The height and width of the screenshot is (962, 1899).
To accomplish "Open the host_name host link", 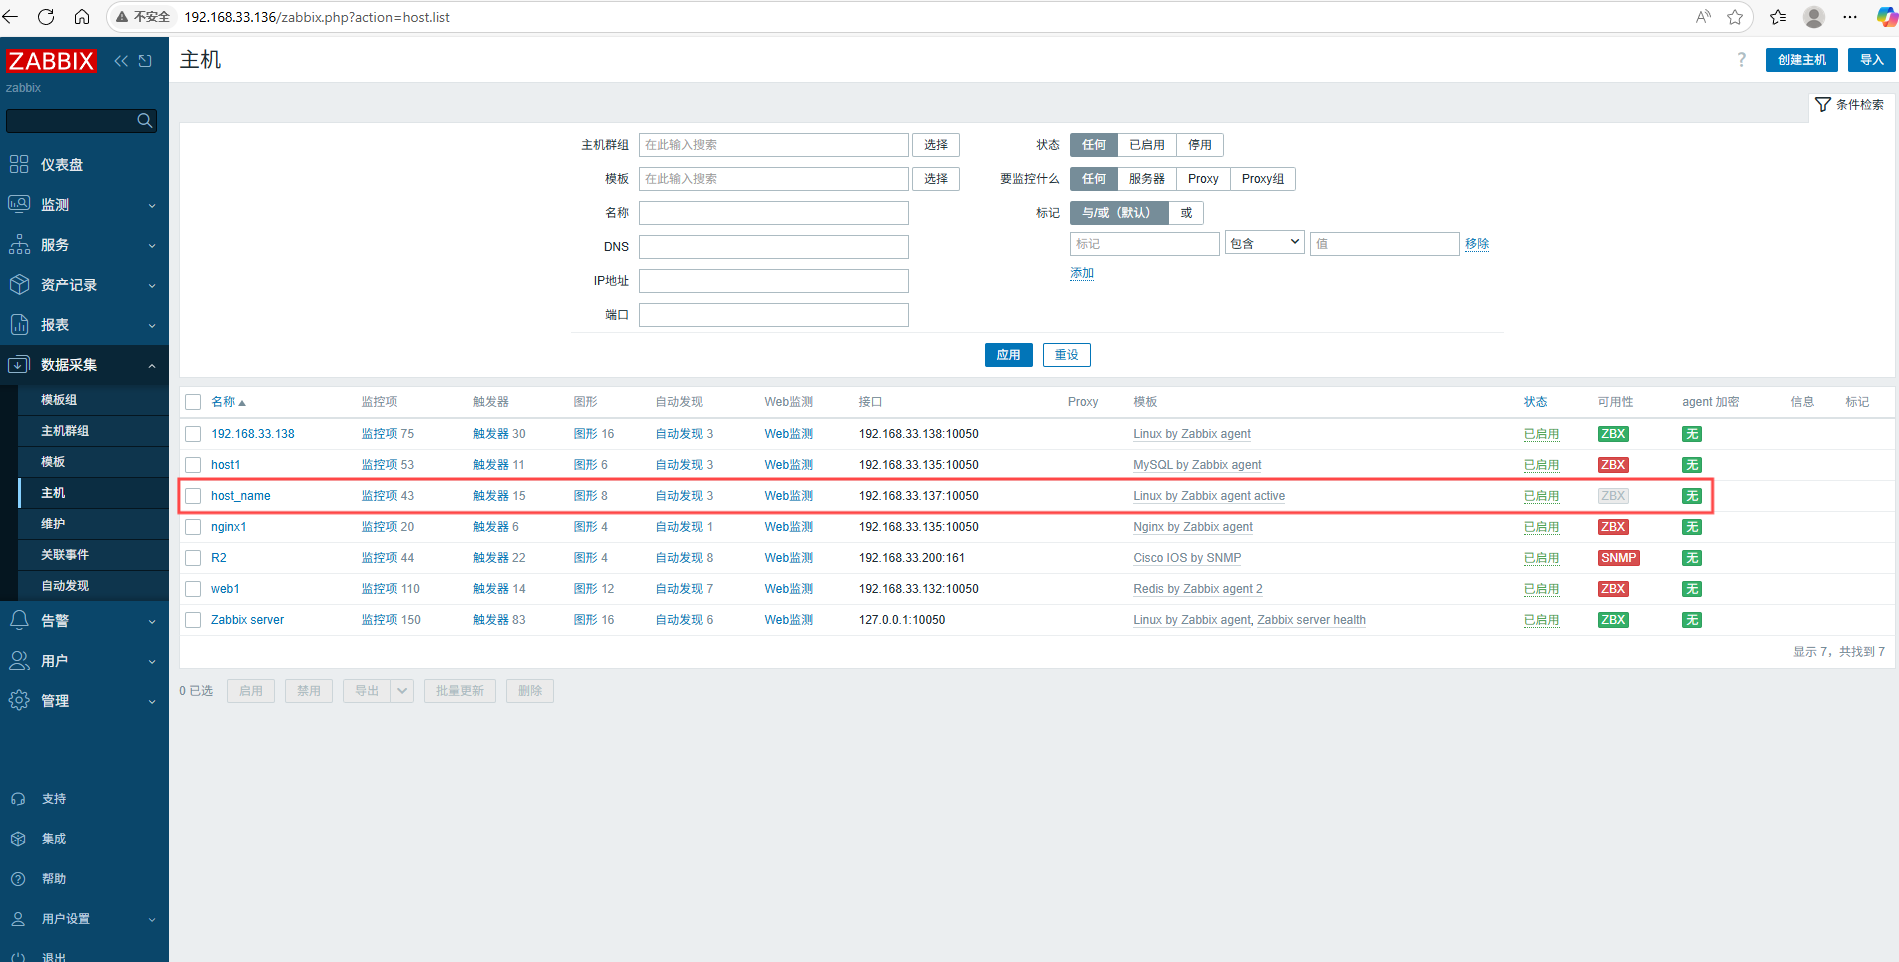I will [x=240, y=496].
